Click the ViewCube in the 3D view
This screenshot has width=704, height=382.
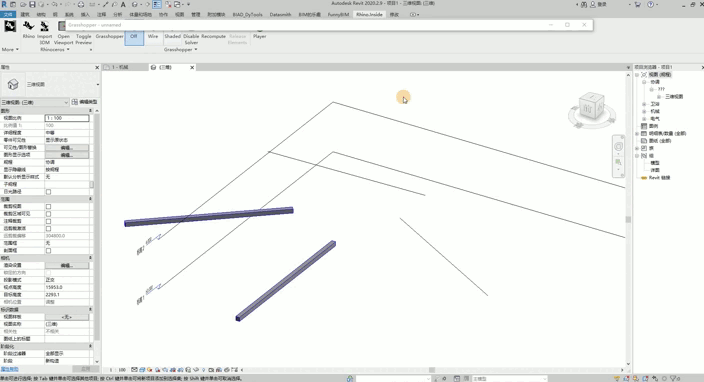click(591, 107)
